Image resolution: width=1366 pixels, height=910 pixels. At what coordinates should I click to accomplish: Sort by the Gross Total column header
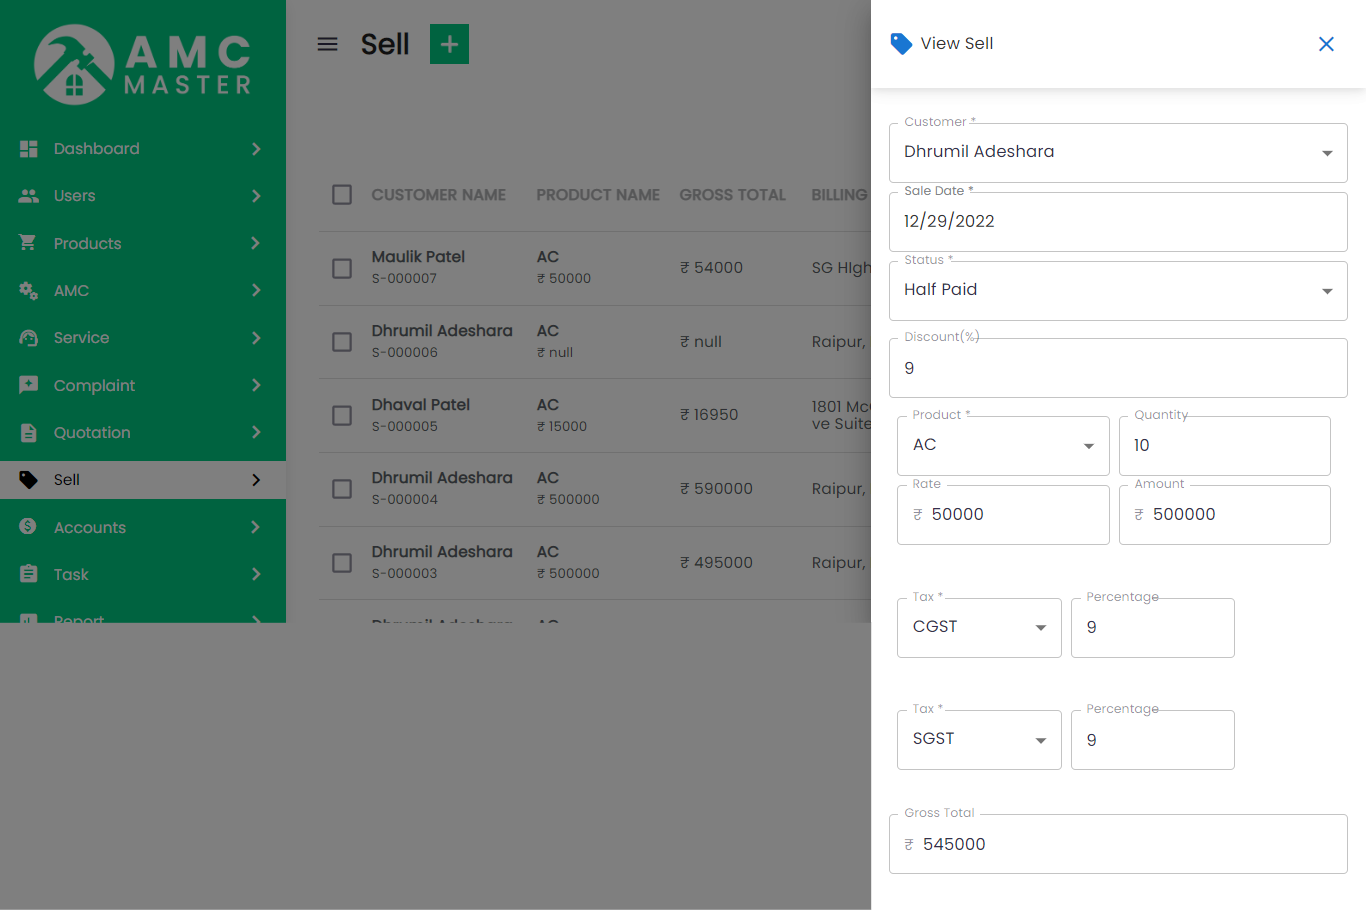[732, 195]
